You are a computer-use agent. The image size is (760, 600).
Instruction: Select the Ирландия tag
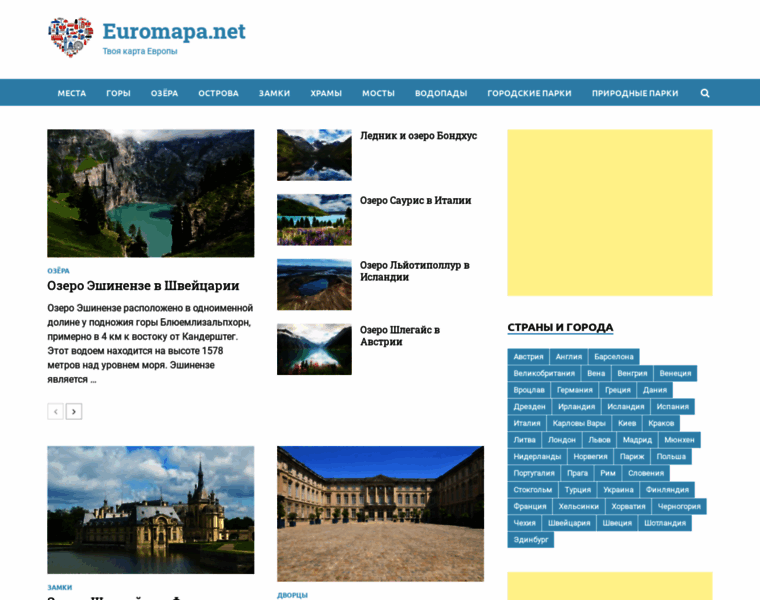point(576,407)
